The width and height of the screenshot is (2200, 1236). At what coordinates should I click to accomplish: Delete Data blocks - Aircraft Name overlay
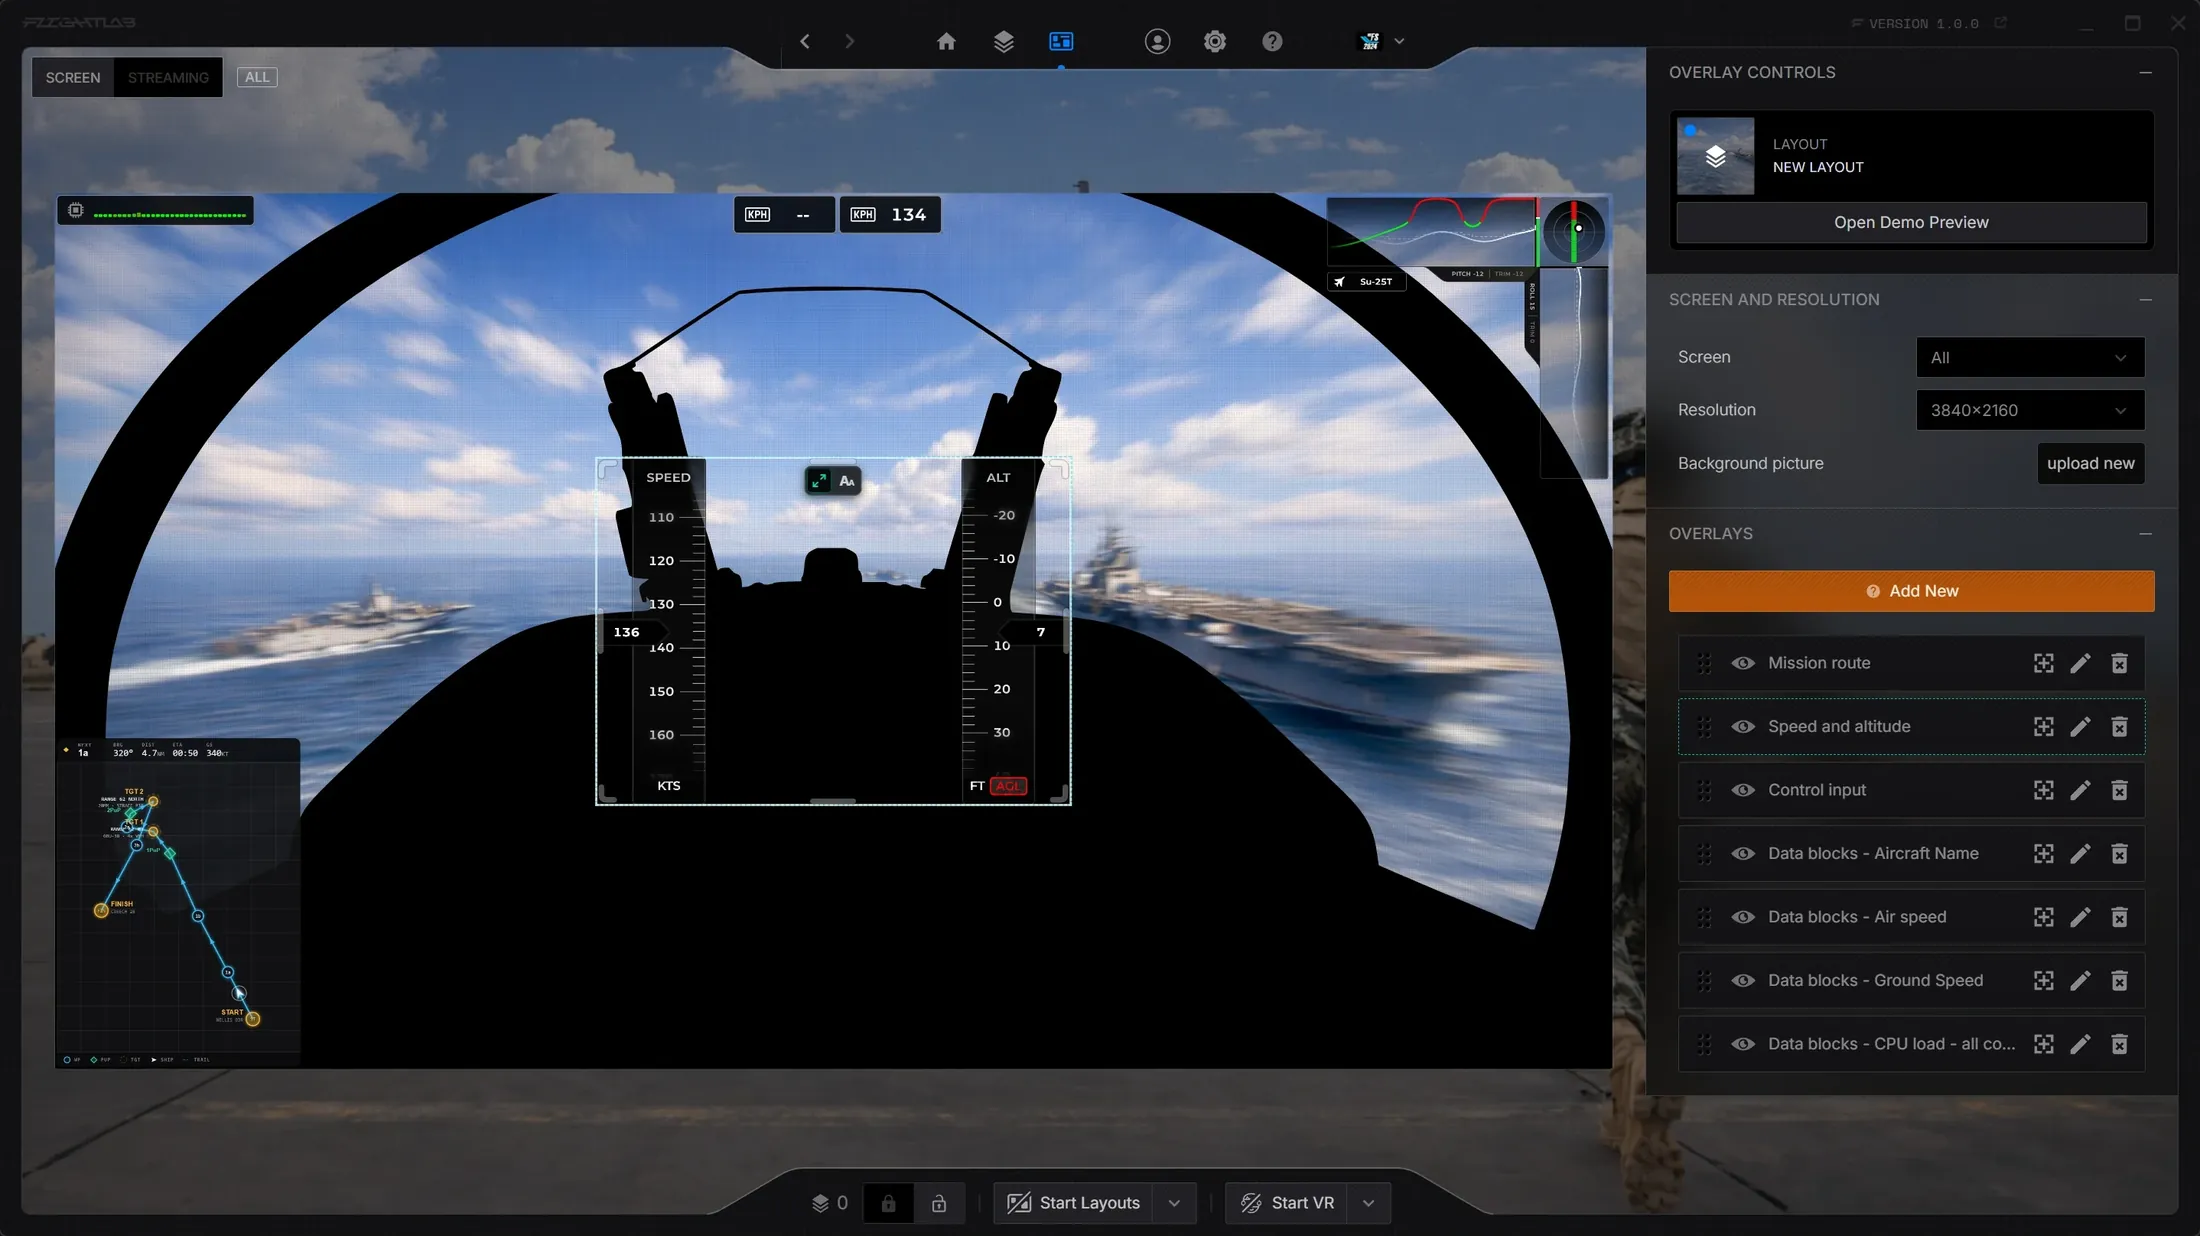pos(2119,853)
